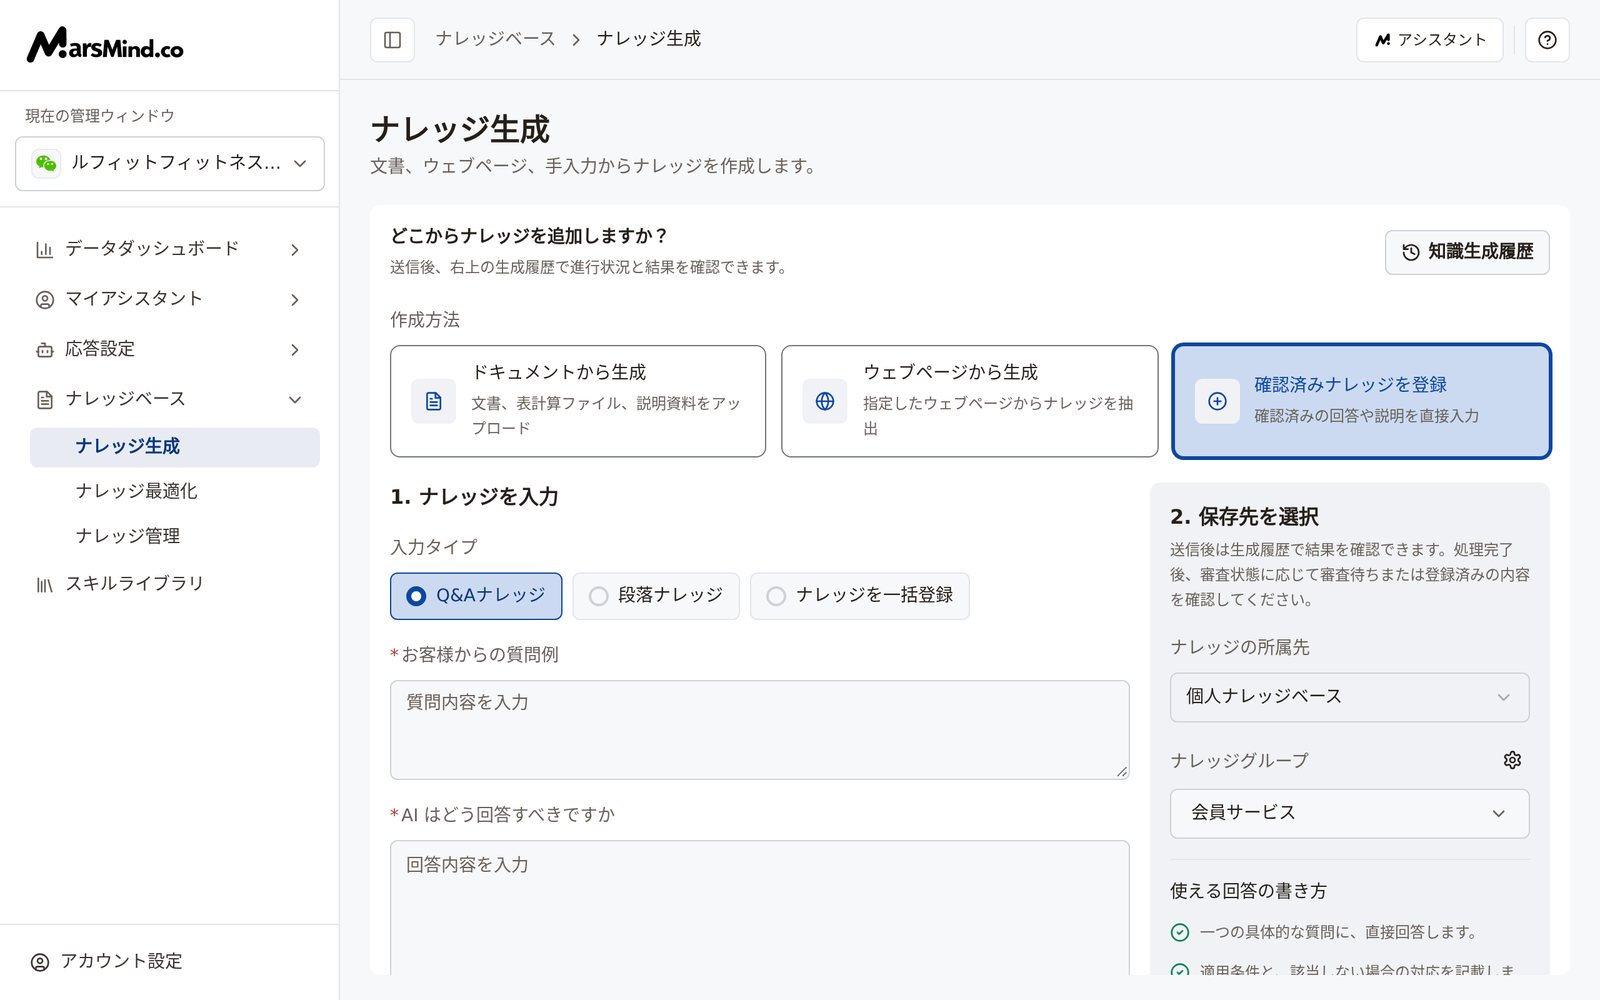Focus the 質問内容を入力 text area

pyautogui.click(x=760, y=730)
